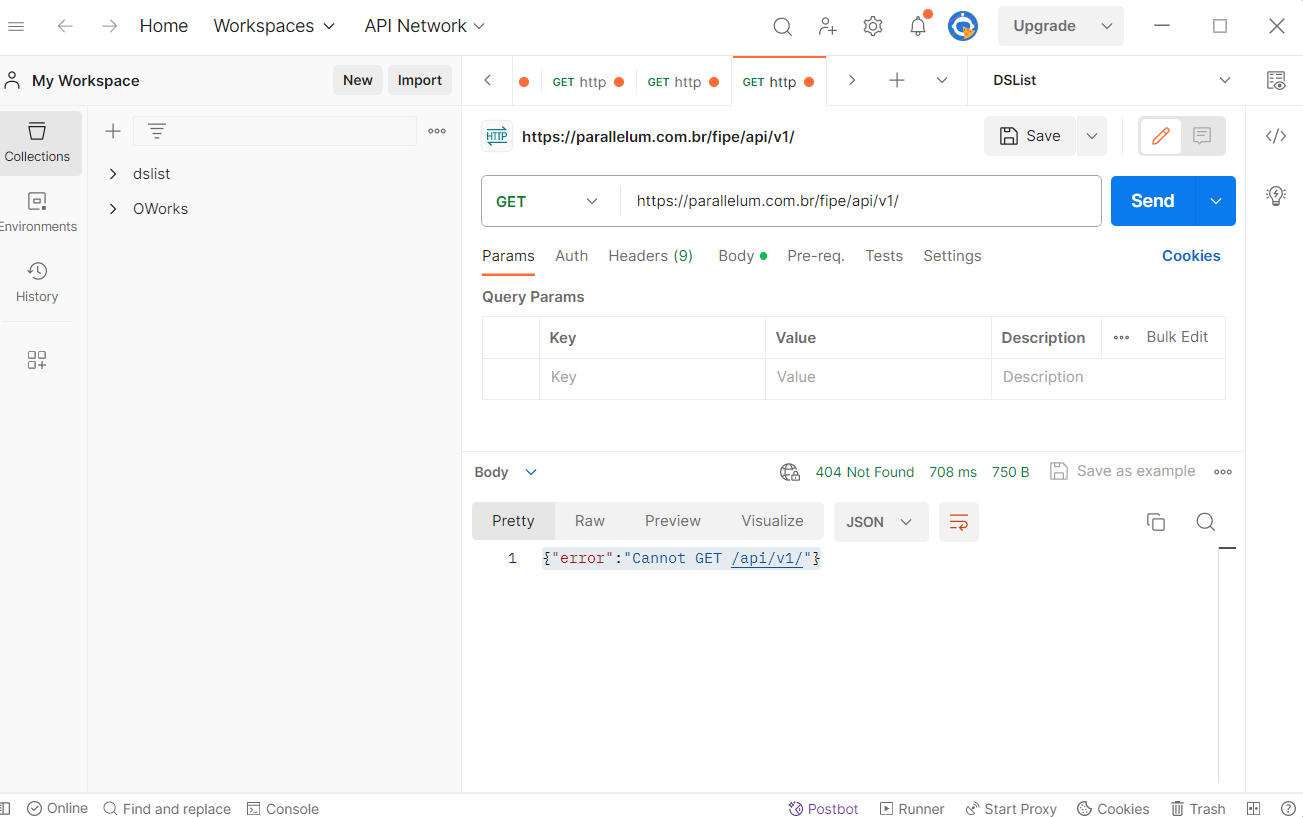Click the request URL input field

coord(861,201)
